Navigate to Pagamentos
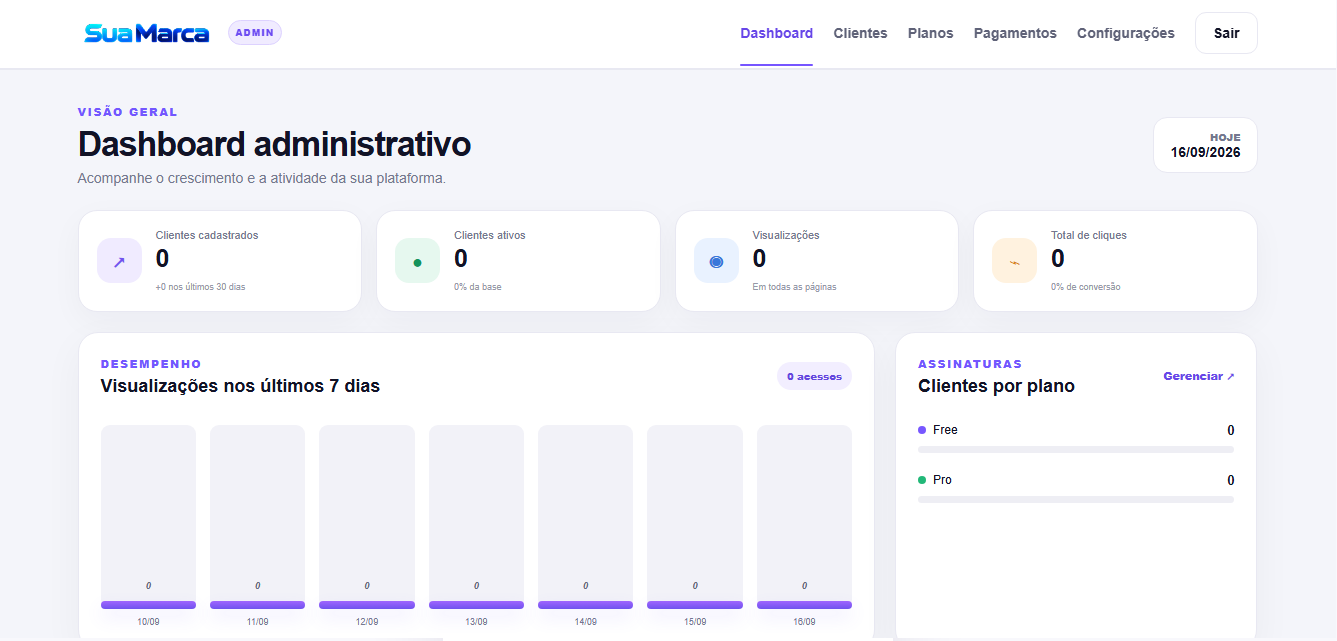 click(x=1015, y=33)
